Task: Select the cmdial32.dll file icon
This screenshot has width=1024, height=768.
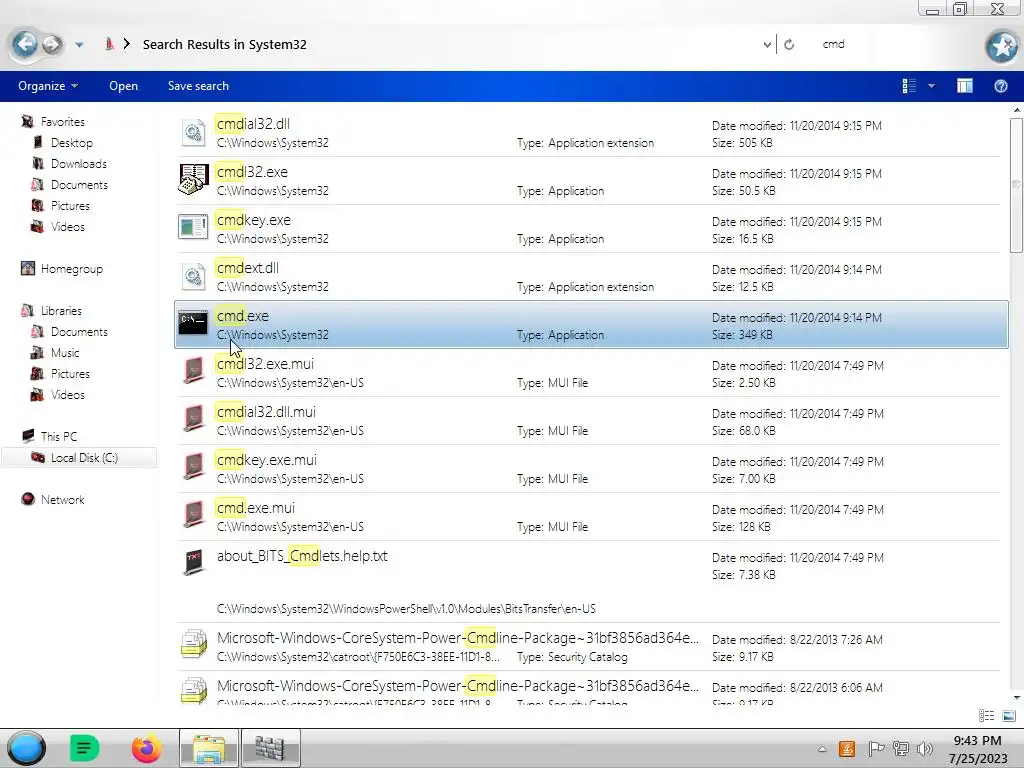Action: 193,133
